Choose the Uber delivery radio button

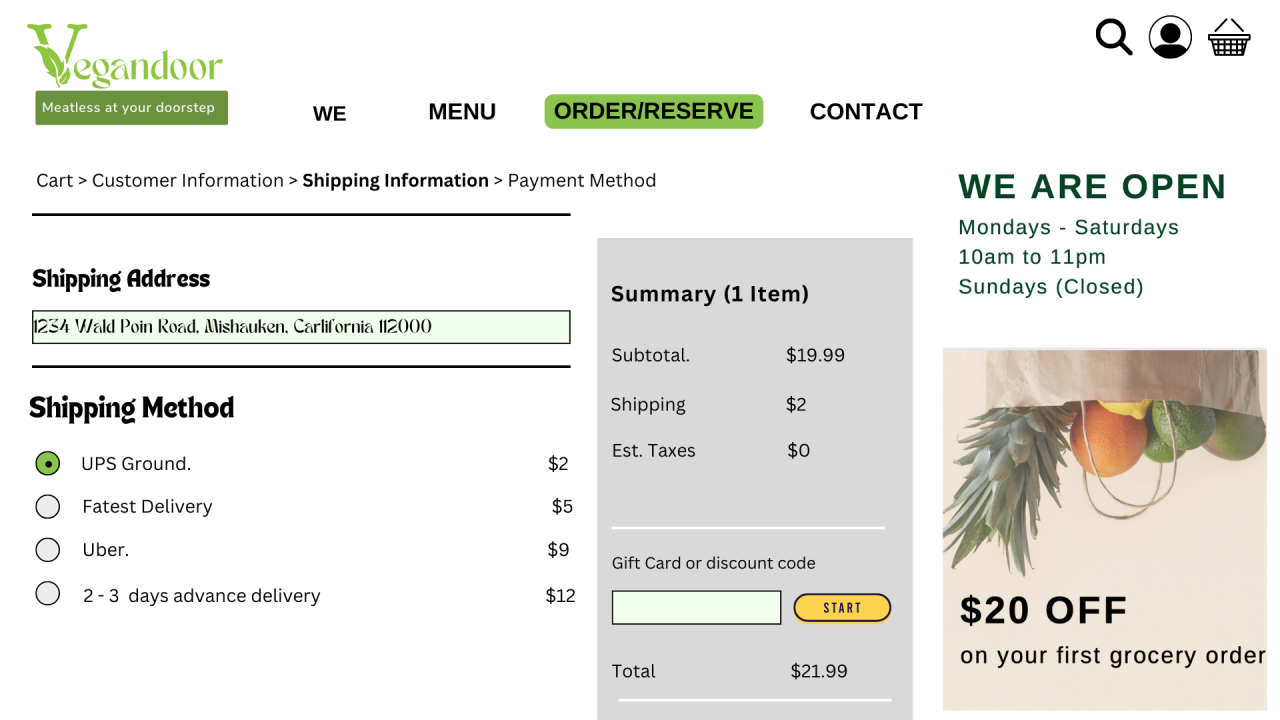pyautogui.click(x=48, y=550)
